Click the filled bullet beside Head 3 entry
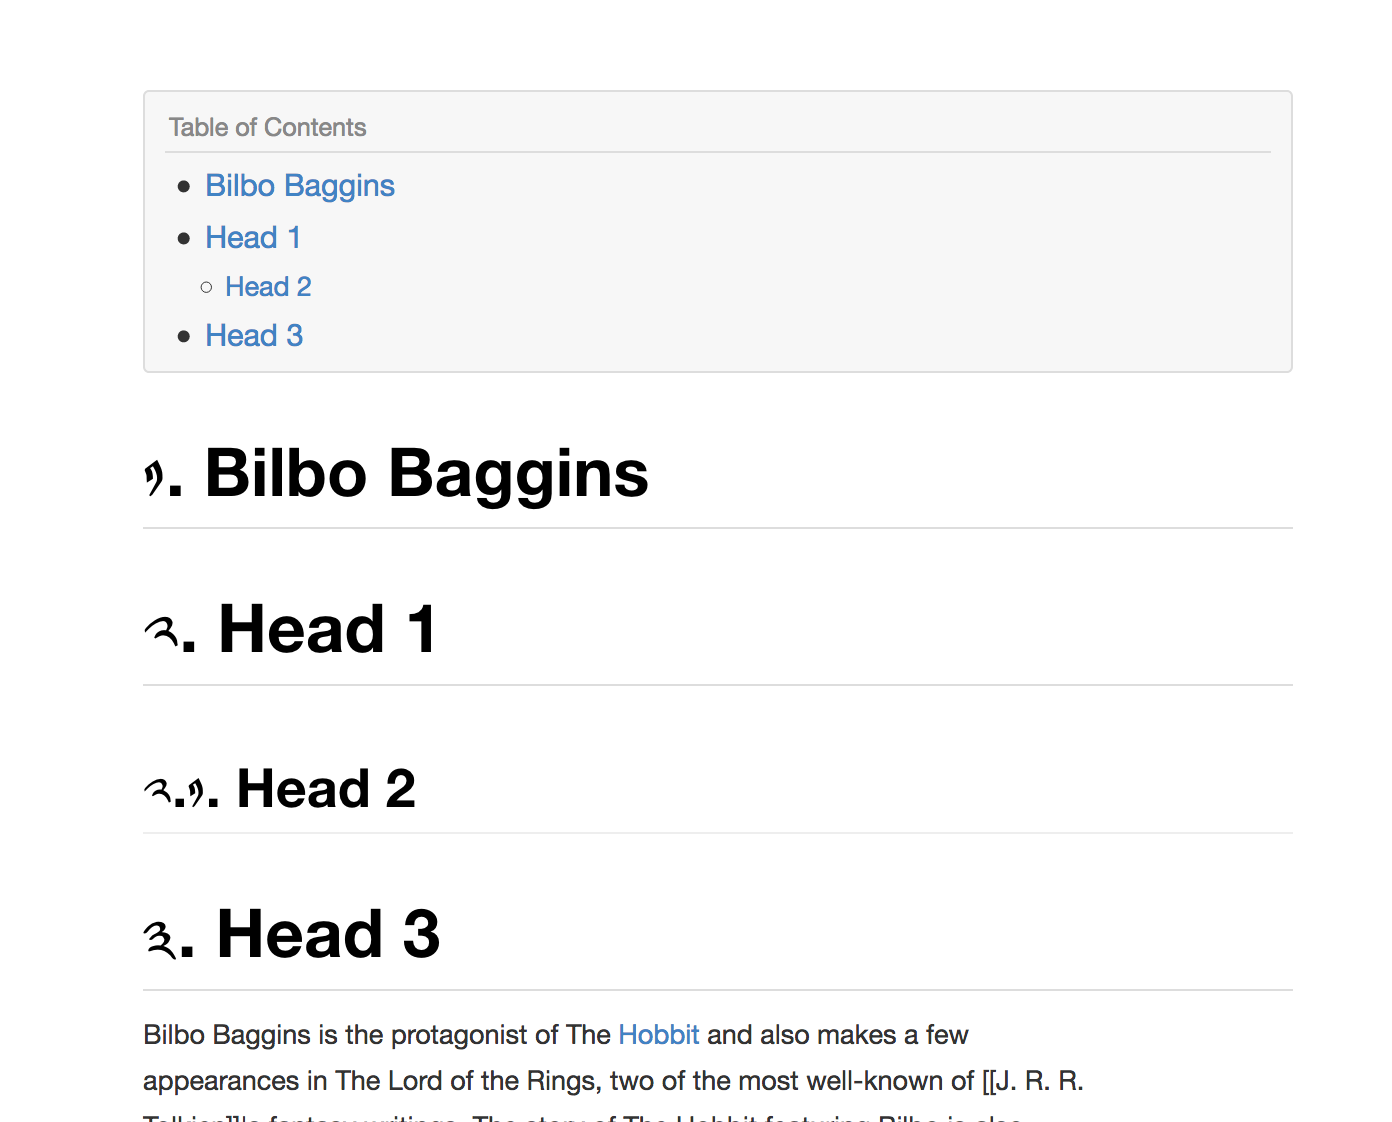The image size is (1392, 1122). [x=184, y=337]
